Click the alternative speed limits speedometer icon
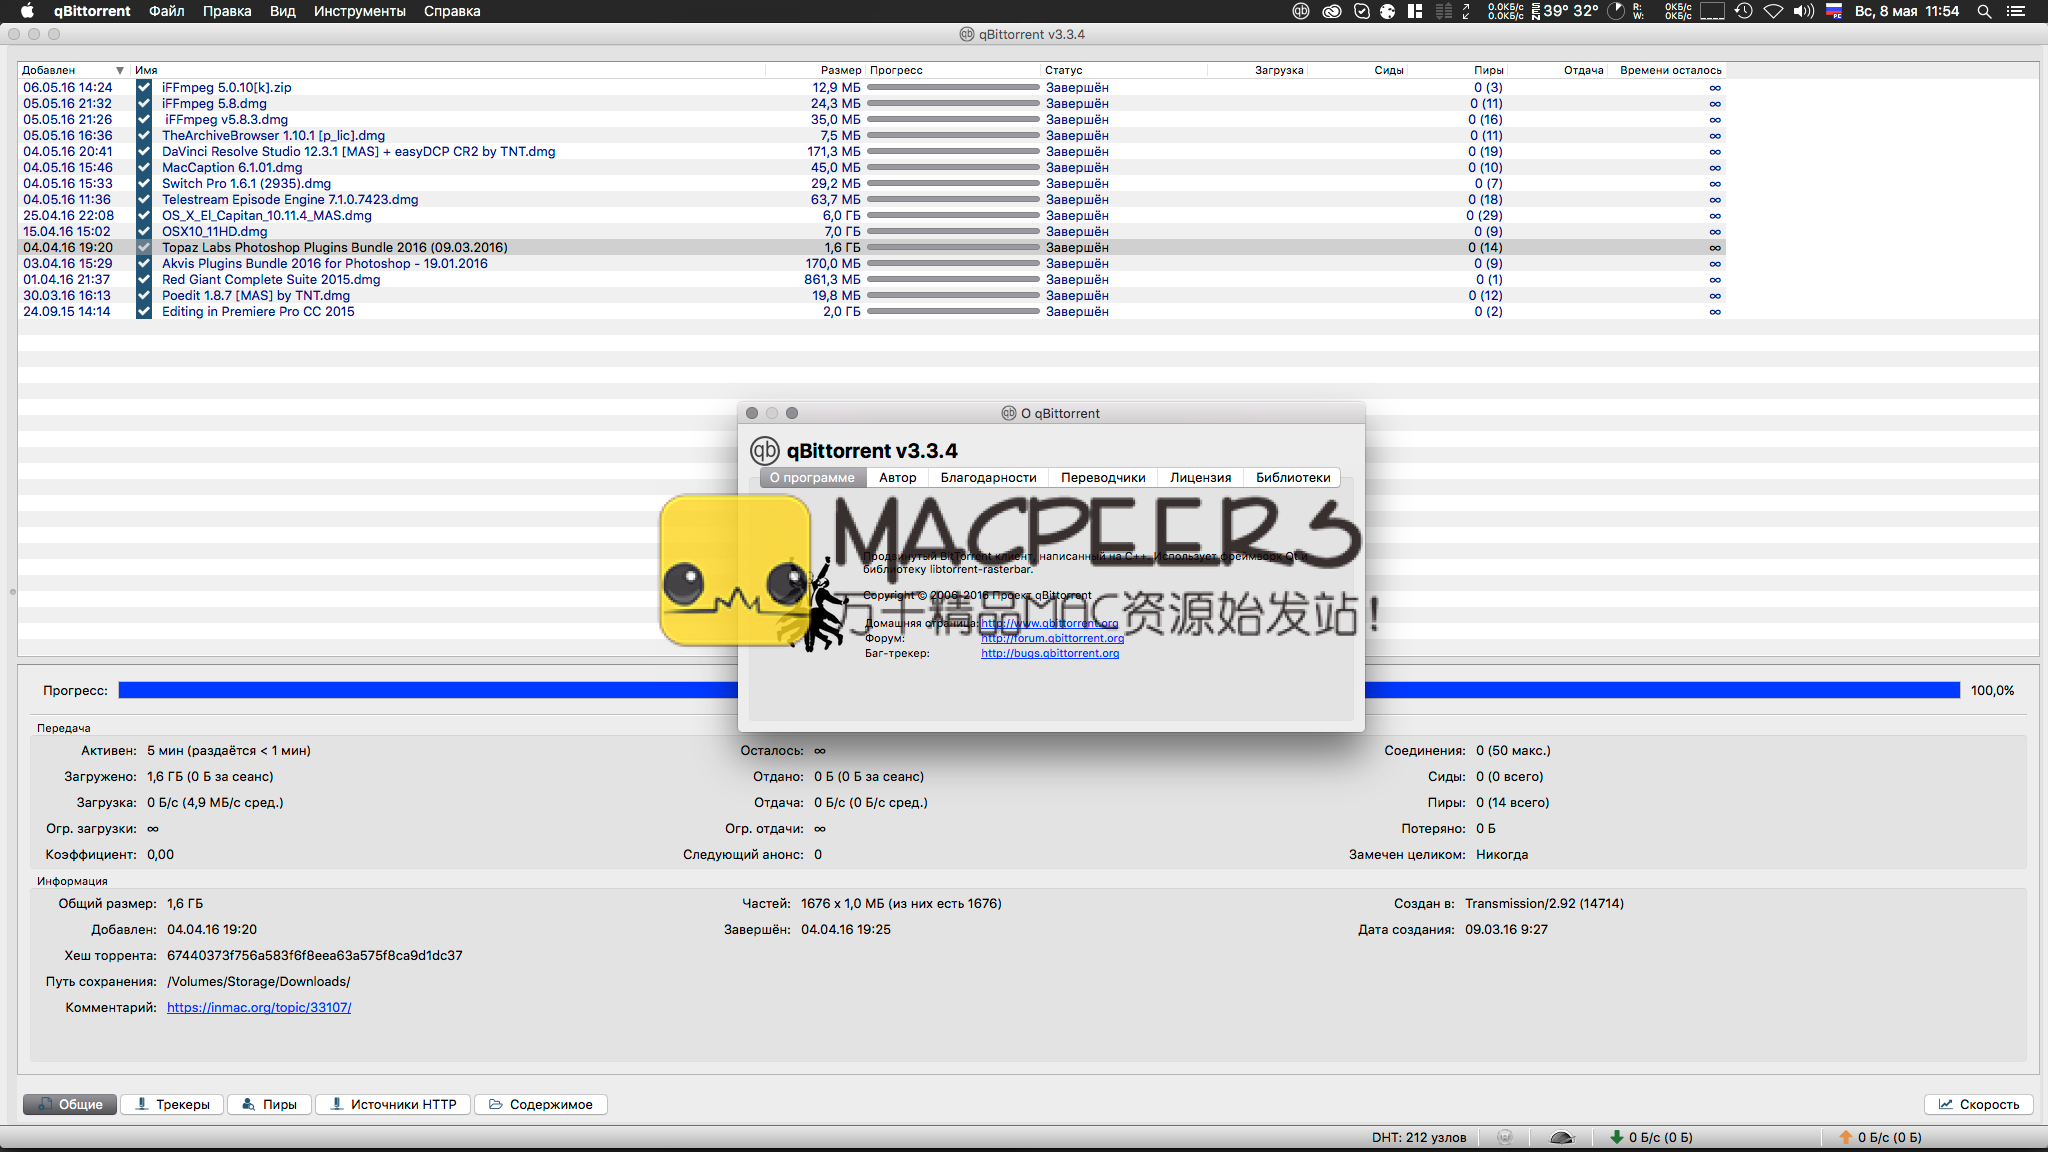The width and height of the screenshot is (2048, 1152). click(1561, 1137)
